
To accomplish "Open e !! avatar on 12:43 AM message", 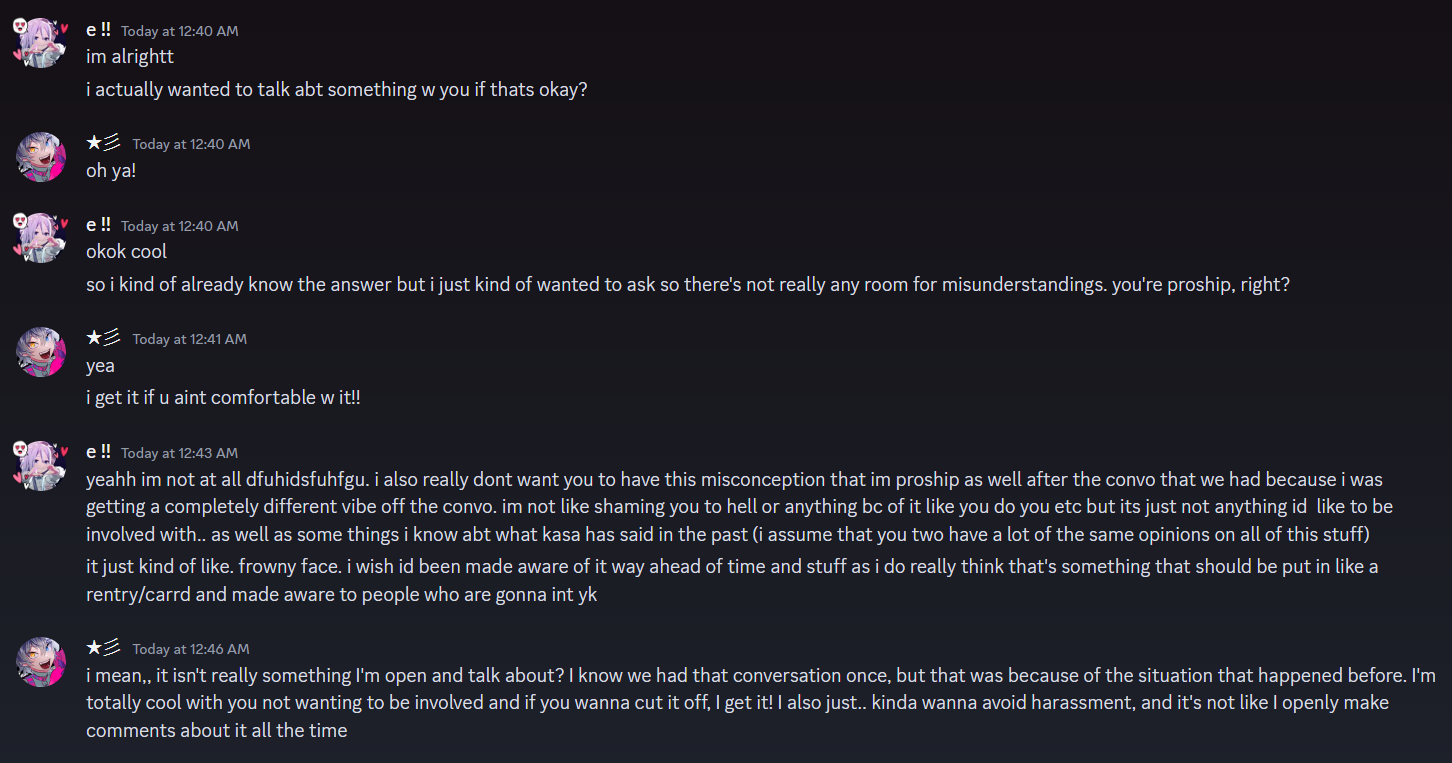I will pos(41,465).
